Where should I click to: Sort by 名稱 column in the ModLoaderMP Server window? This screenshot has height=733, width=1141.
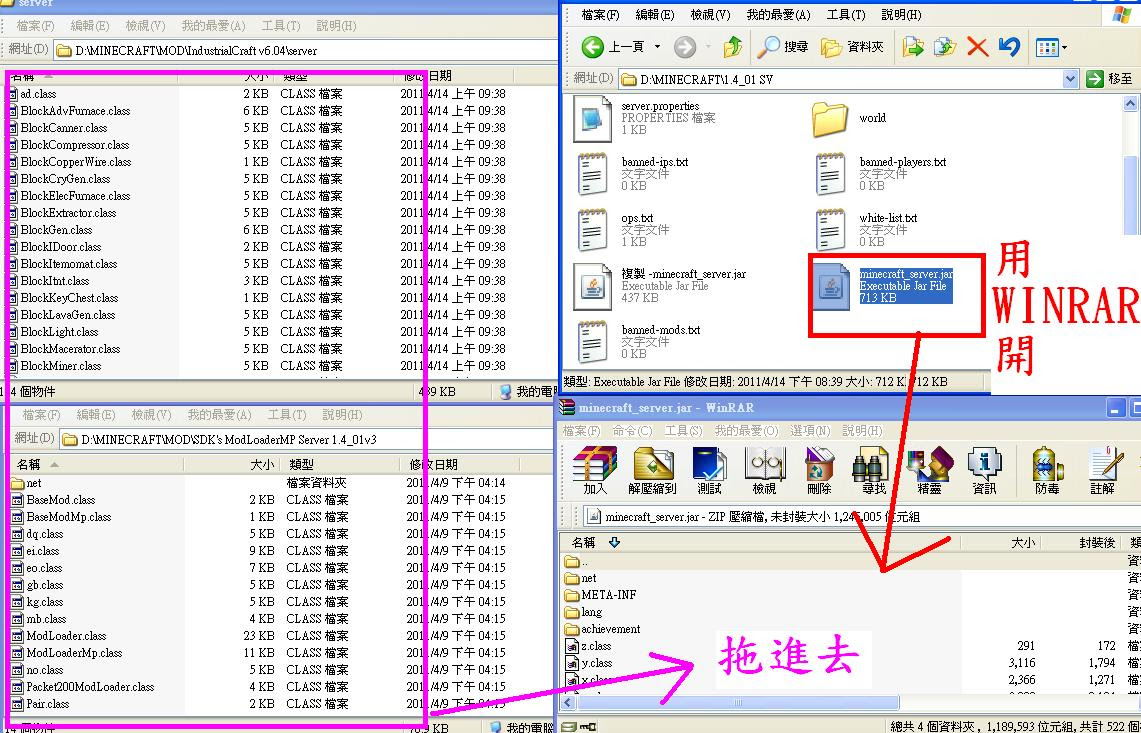[96, 464]
